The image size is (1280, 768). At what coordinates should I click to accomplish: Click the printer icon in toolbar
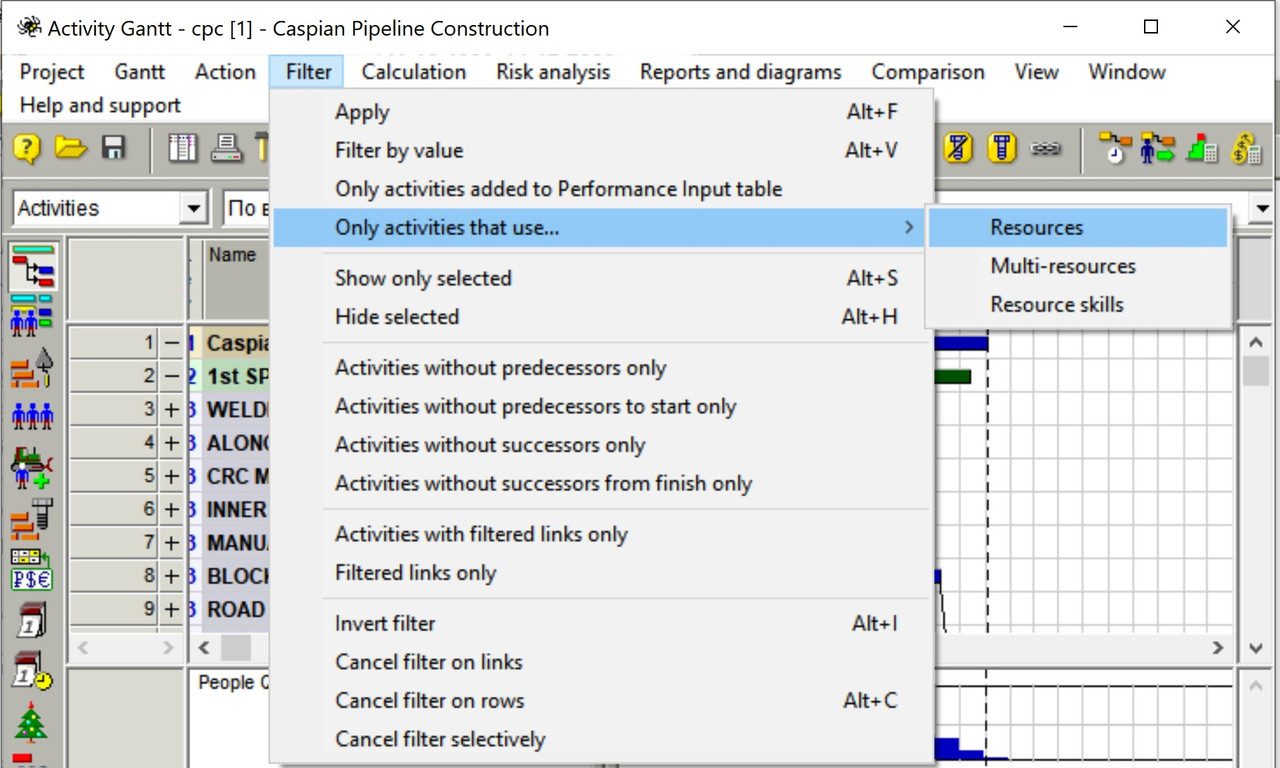(227, 150)
